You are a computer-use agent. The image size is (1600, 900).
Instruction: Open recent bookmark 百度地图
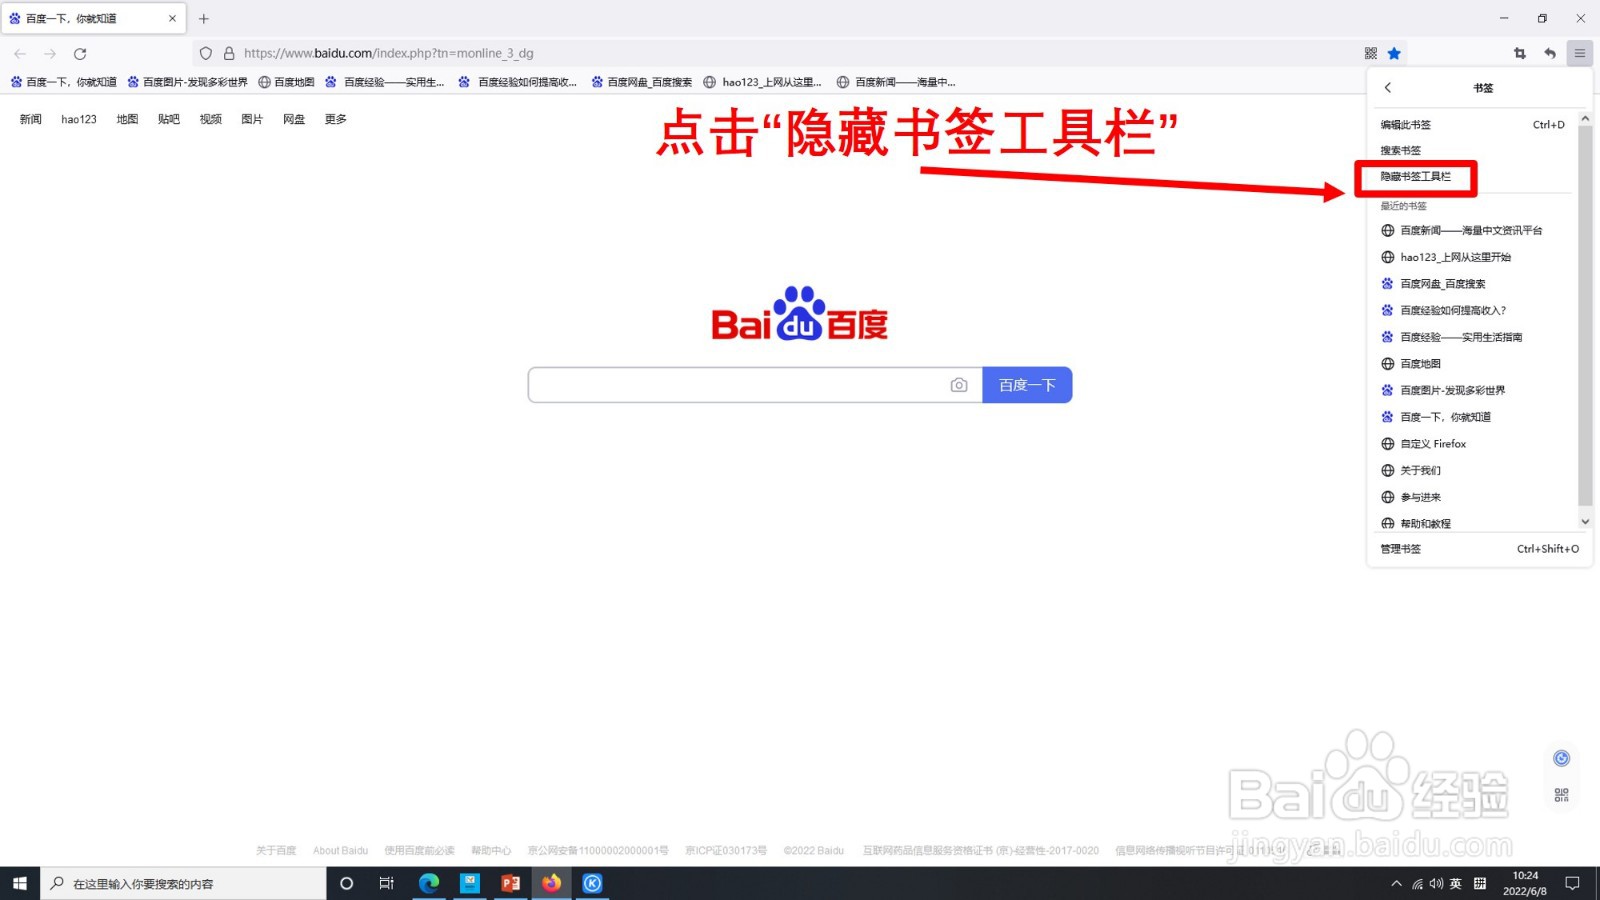tap(1420, 364)
